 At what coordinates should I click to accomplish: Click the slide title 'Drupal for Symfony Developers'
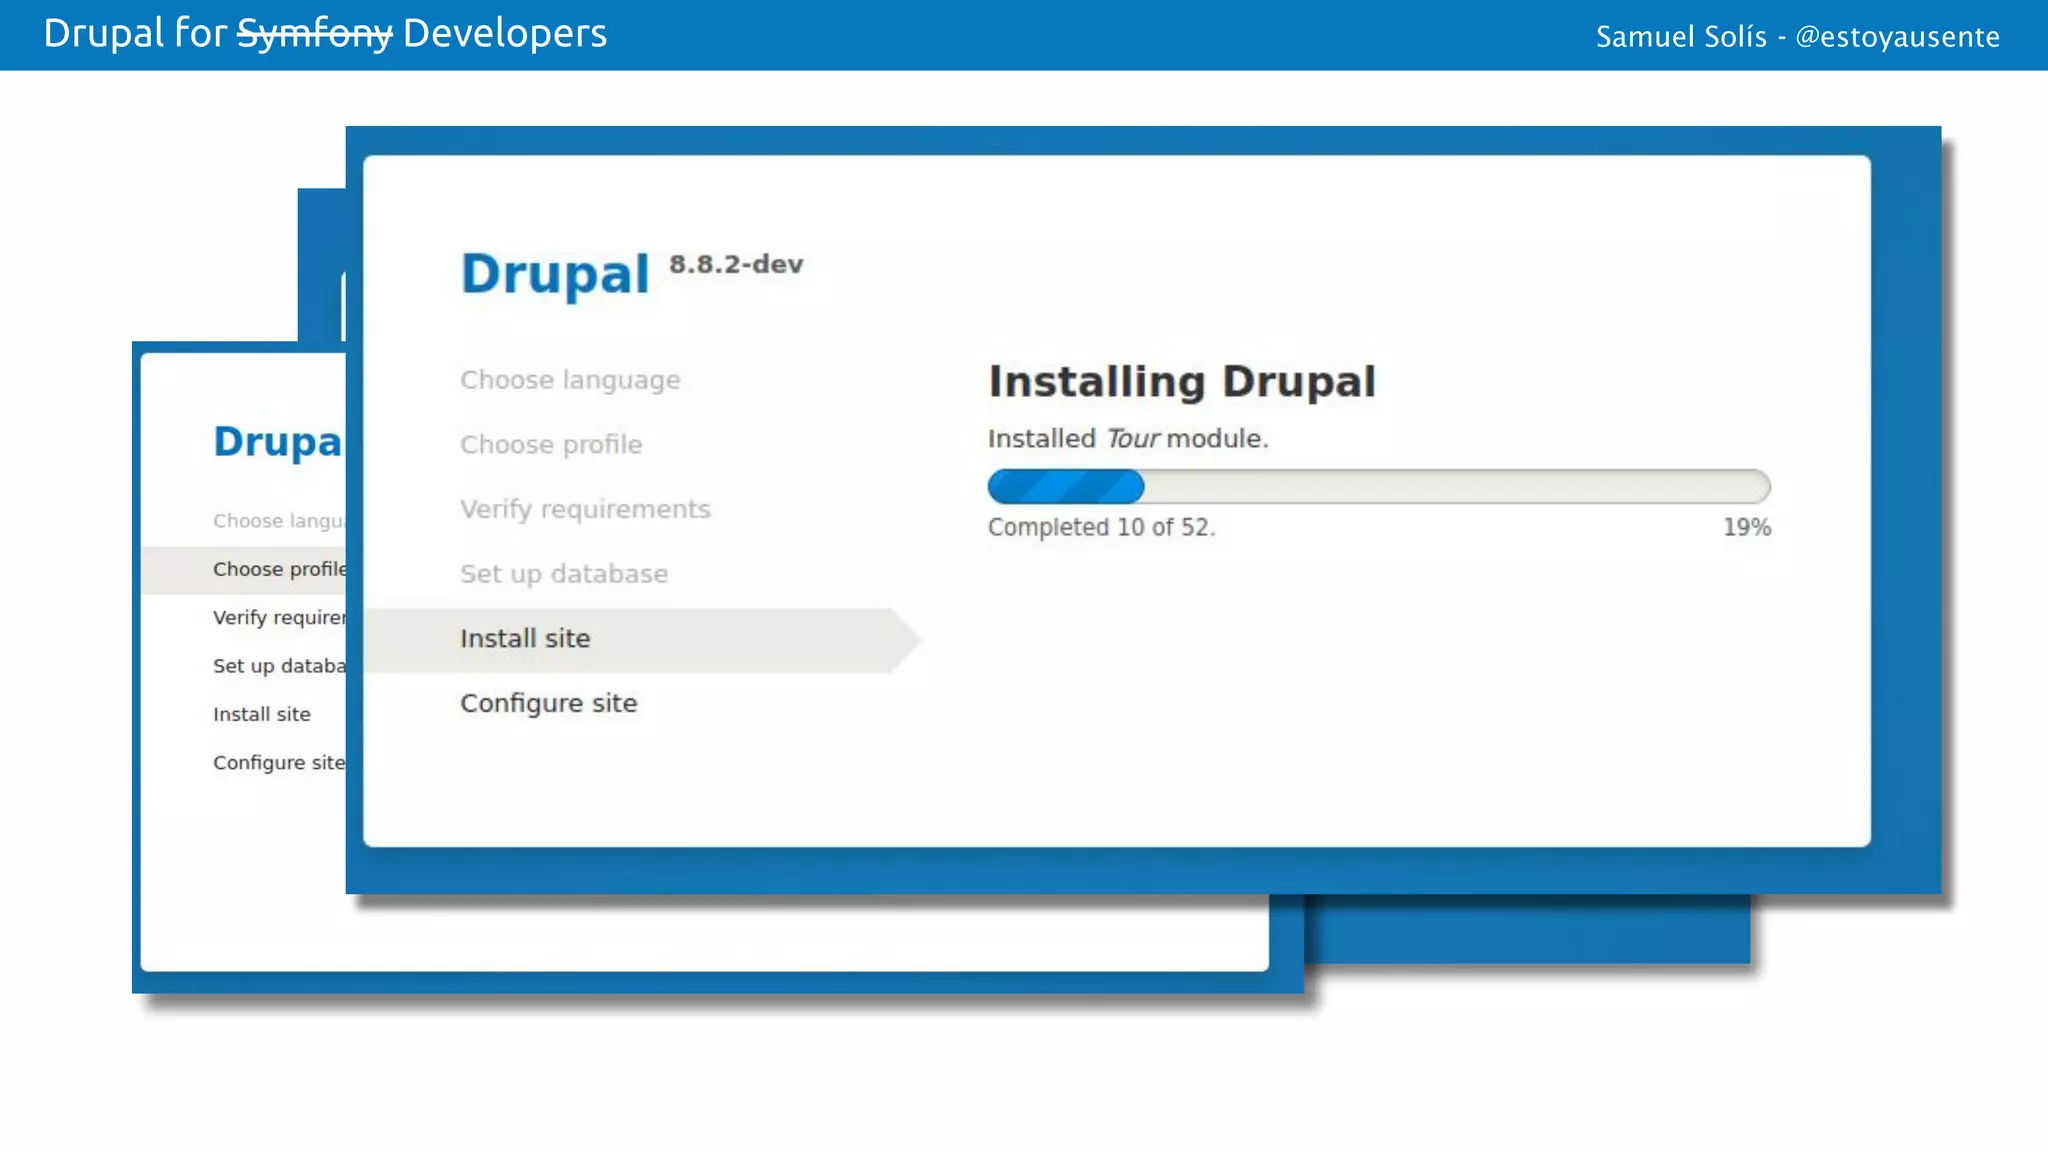[325, 34]
